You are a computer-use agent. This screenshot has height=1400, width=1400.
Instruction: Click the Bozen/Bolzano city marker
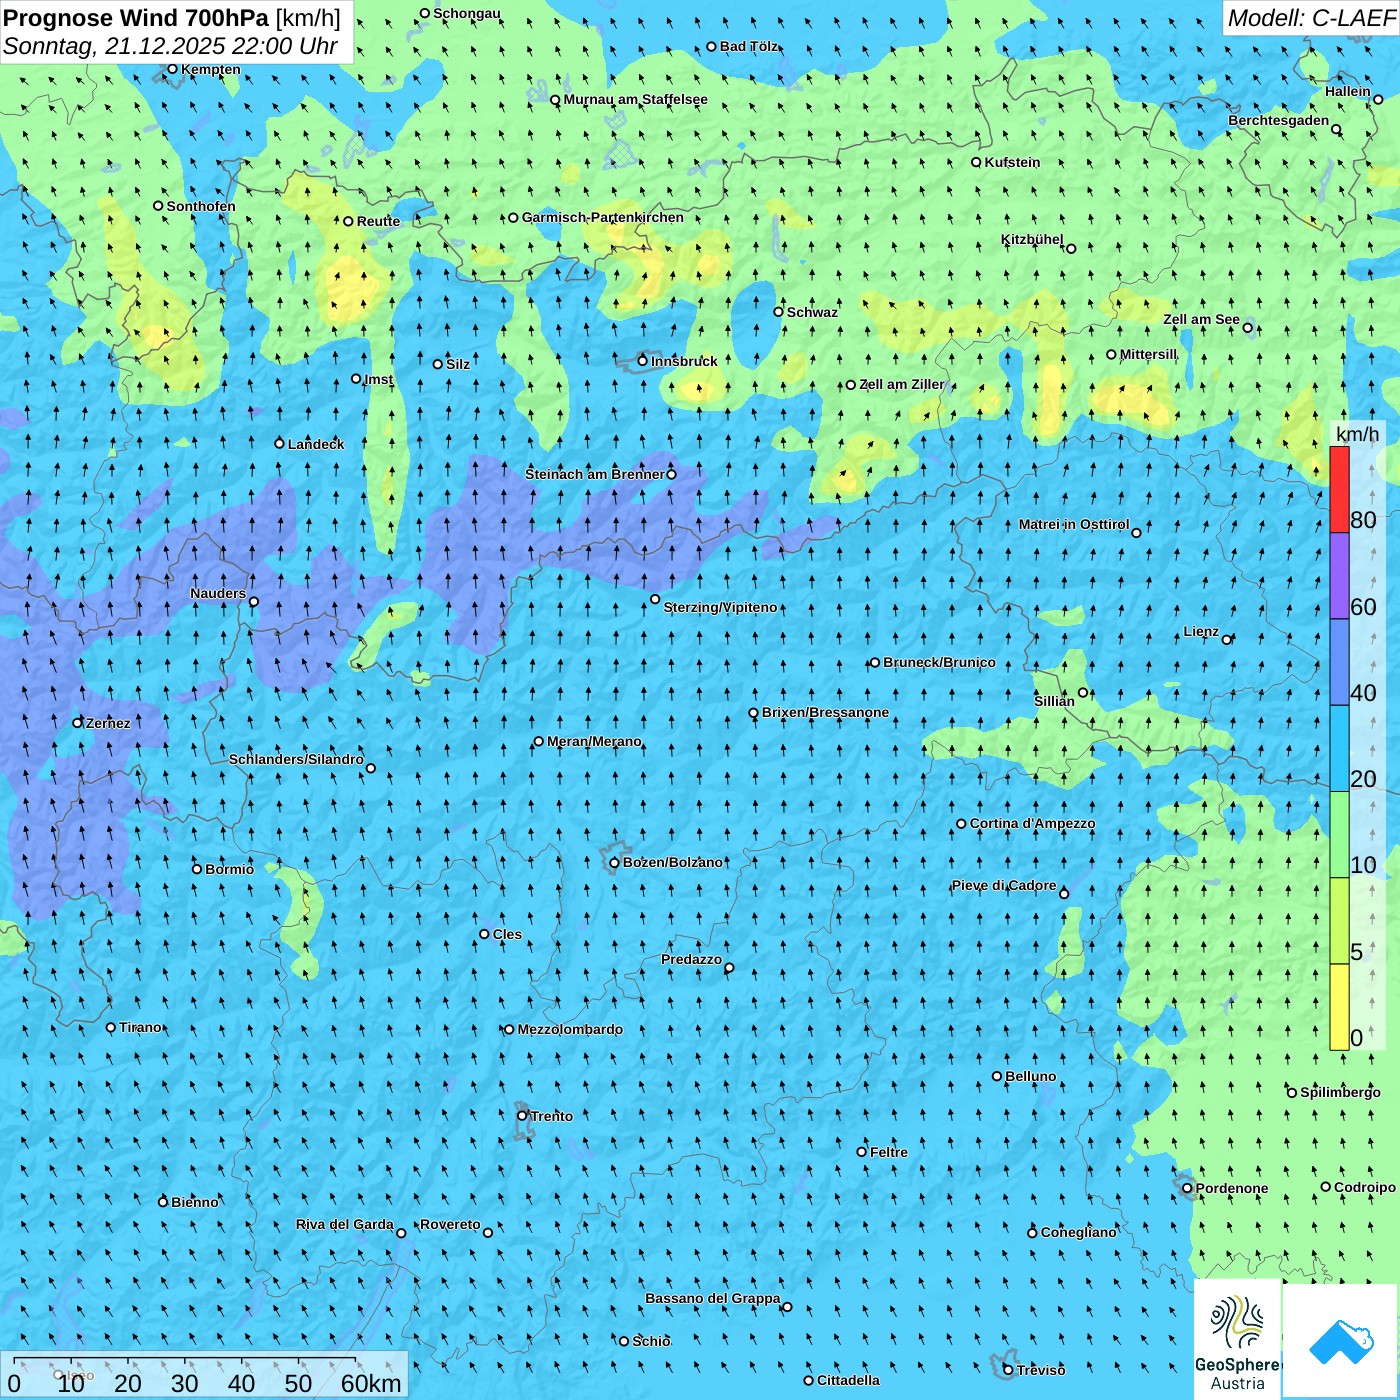[x=614, y=863]
